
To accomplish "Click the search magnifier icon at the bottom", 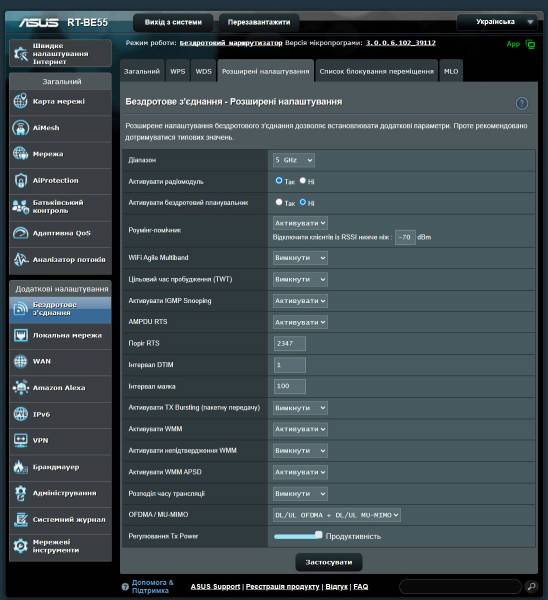I will pos(531,586).
